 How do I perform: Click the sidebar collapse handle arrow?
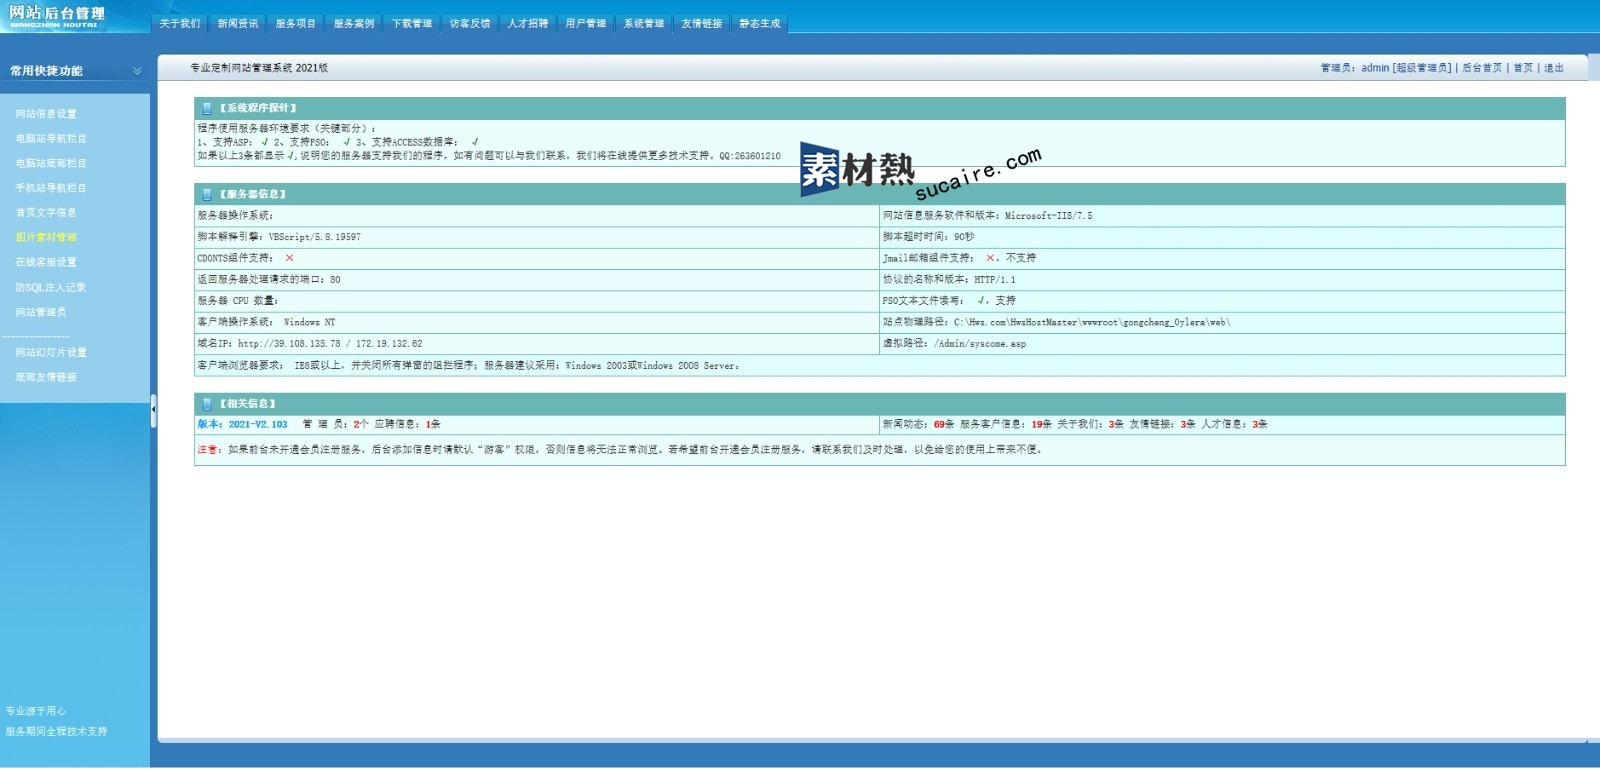click(154, 410)
